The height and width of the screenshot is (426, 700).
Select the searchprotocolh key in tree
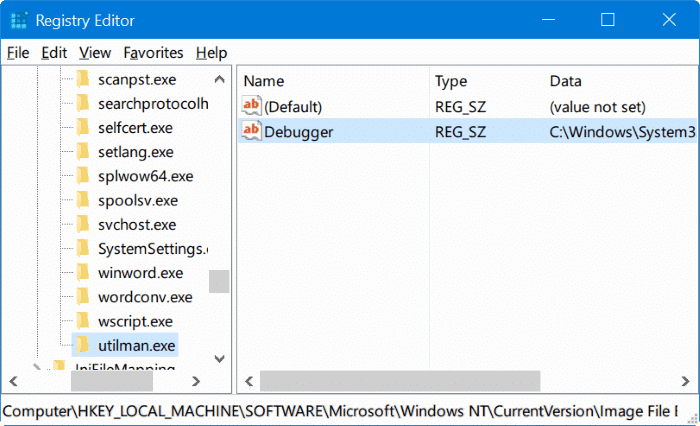(153, 104)
